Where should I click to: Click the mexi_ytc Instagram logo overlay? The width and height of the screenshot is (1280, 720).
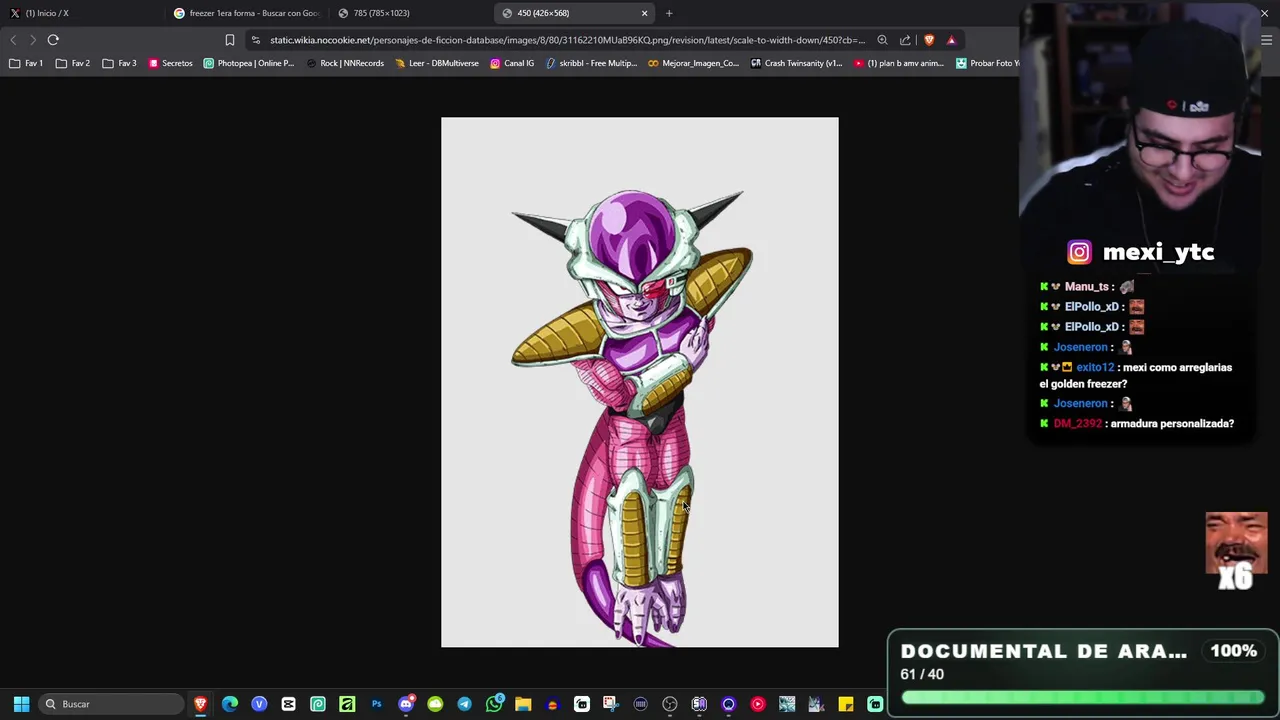1079,252
